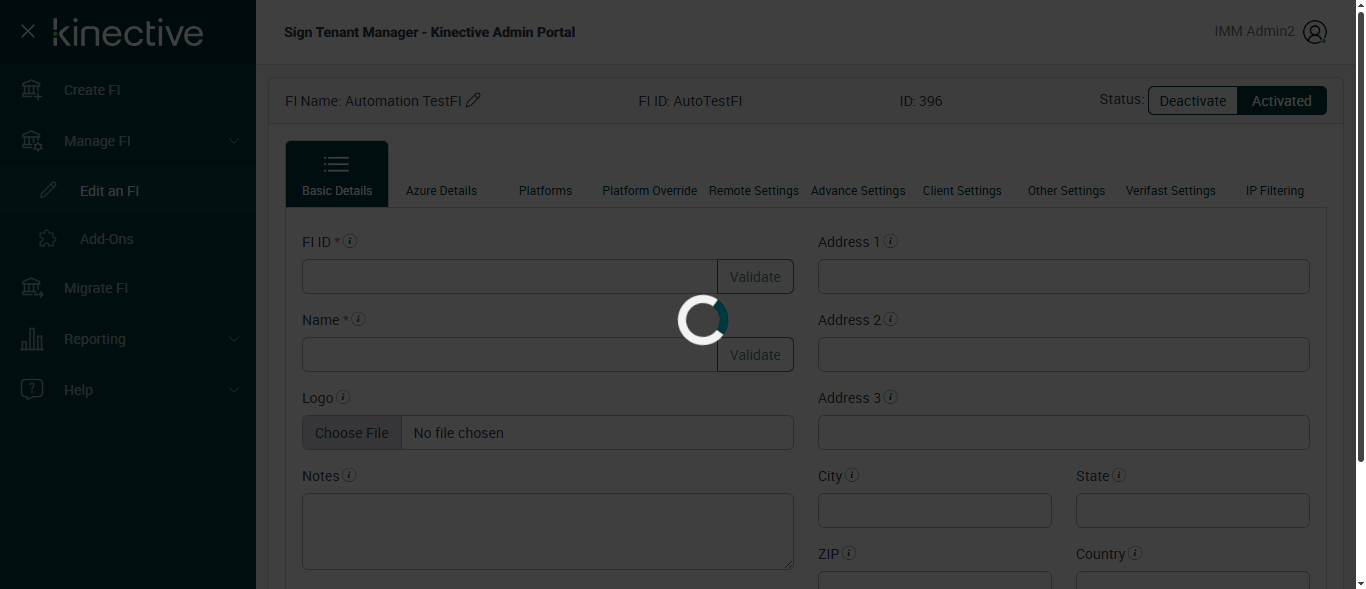Expand the Help menu chevron

pos(234,390)
